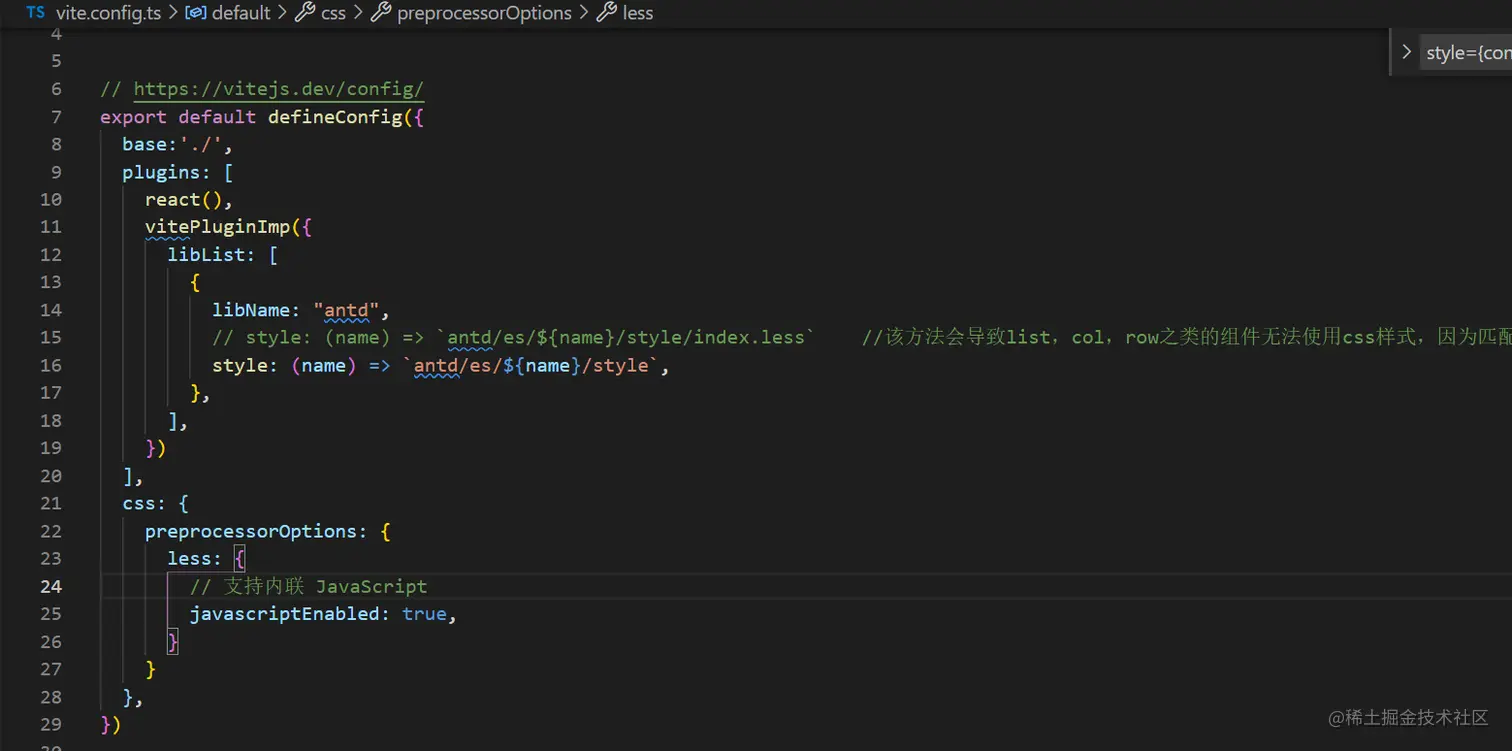This screenshot has height=751, width=1512.
Task: Select css in the breadcrumb bar
Action: [x=333, y=13]
